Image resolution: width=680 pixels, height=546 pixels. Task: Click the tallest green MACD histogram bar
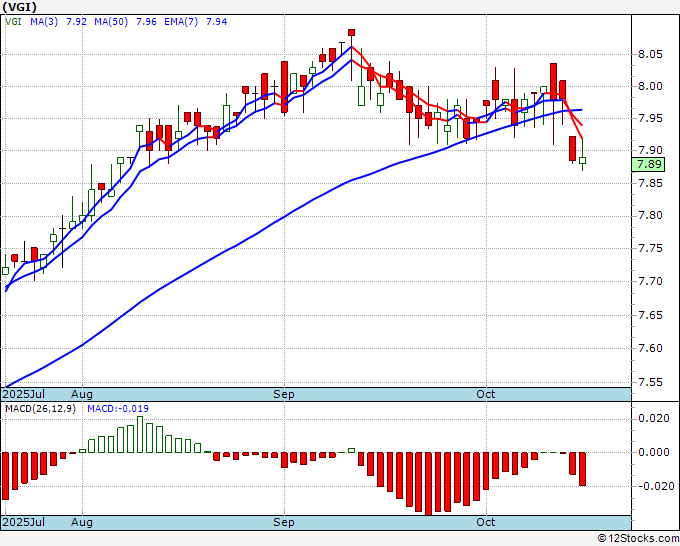[140, 435]
